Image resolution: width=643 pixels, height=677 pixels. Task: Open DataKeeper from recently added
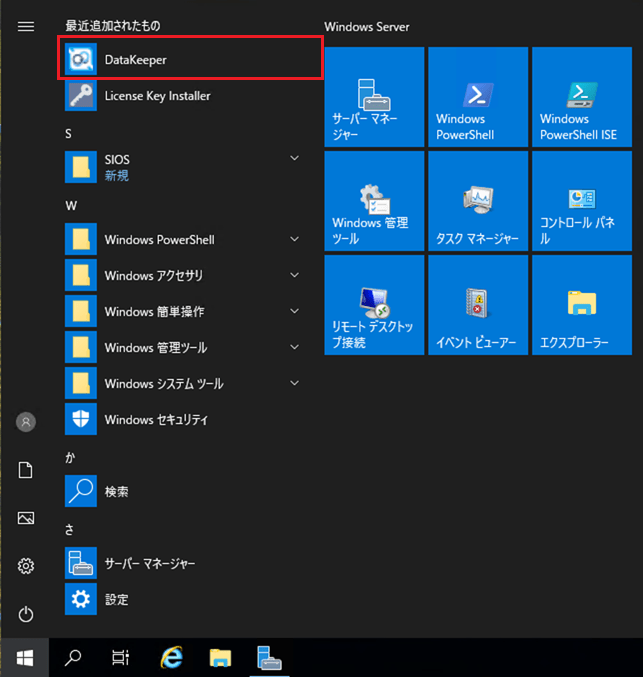(x=190, y=58)
